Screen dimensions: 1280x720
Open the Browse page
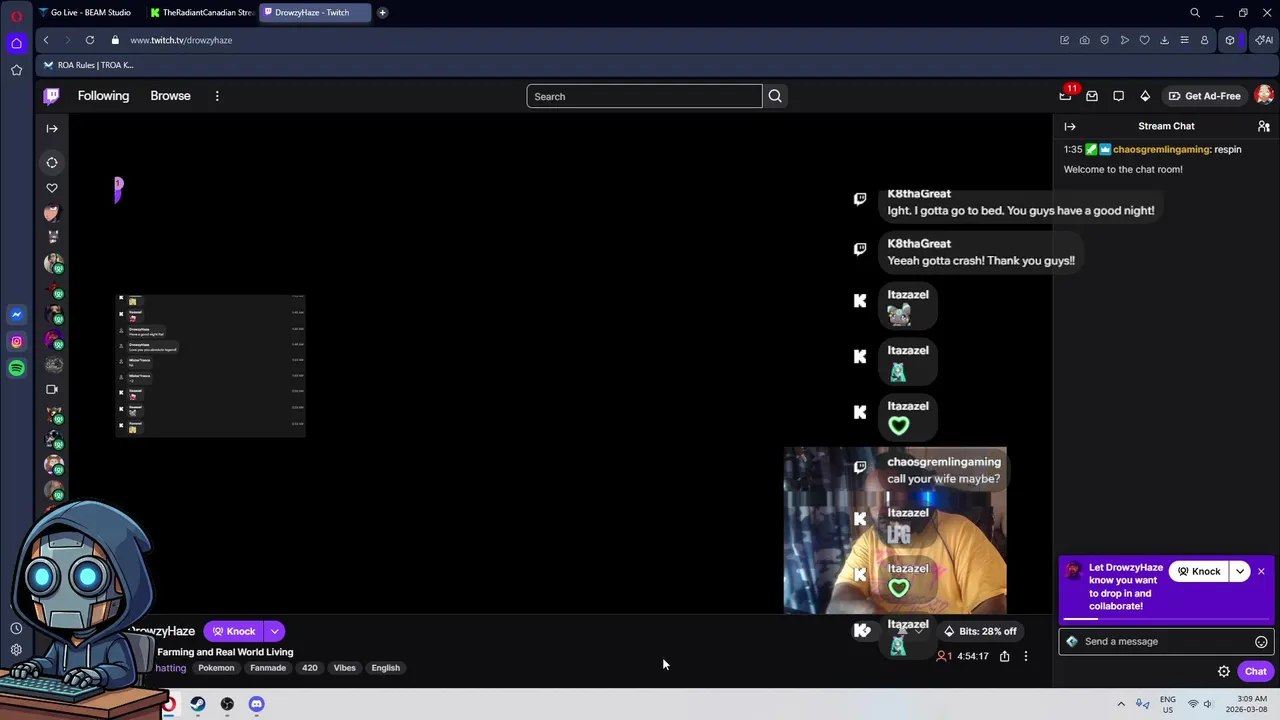click(x=170, y=96)
